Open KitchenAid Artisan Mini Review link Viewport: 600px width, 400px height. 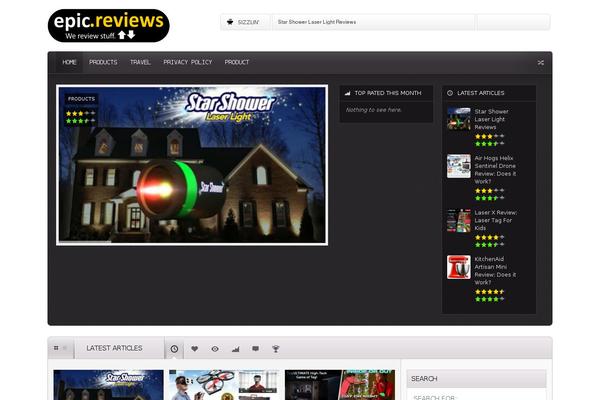(495, 271)
